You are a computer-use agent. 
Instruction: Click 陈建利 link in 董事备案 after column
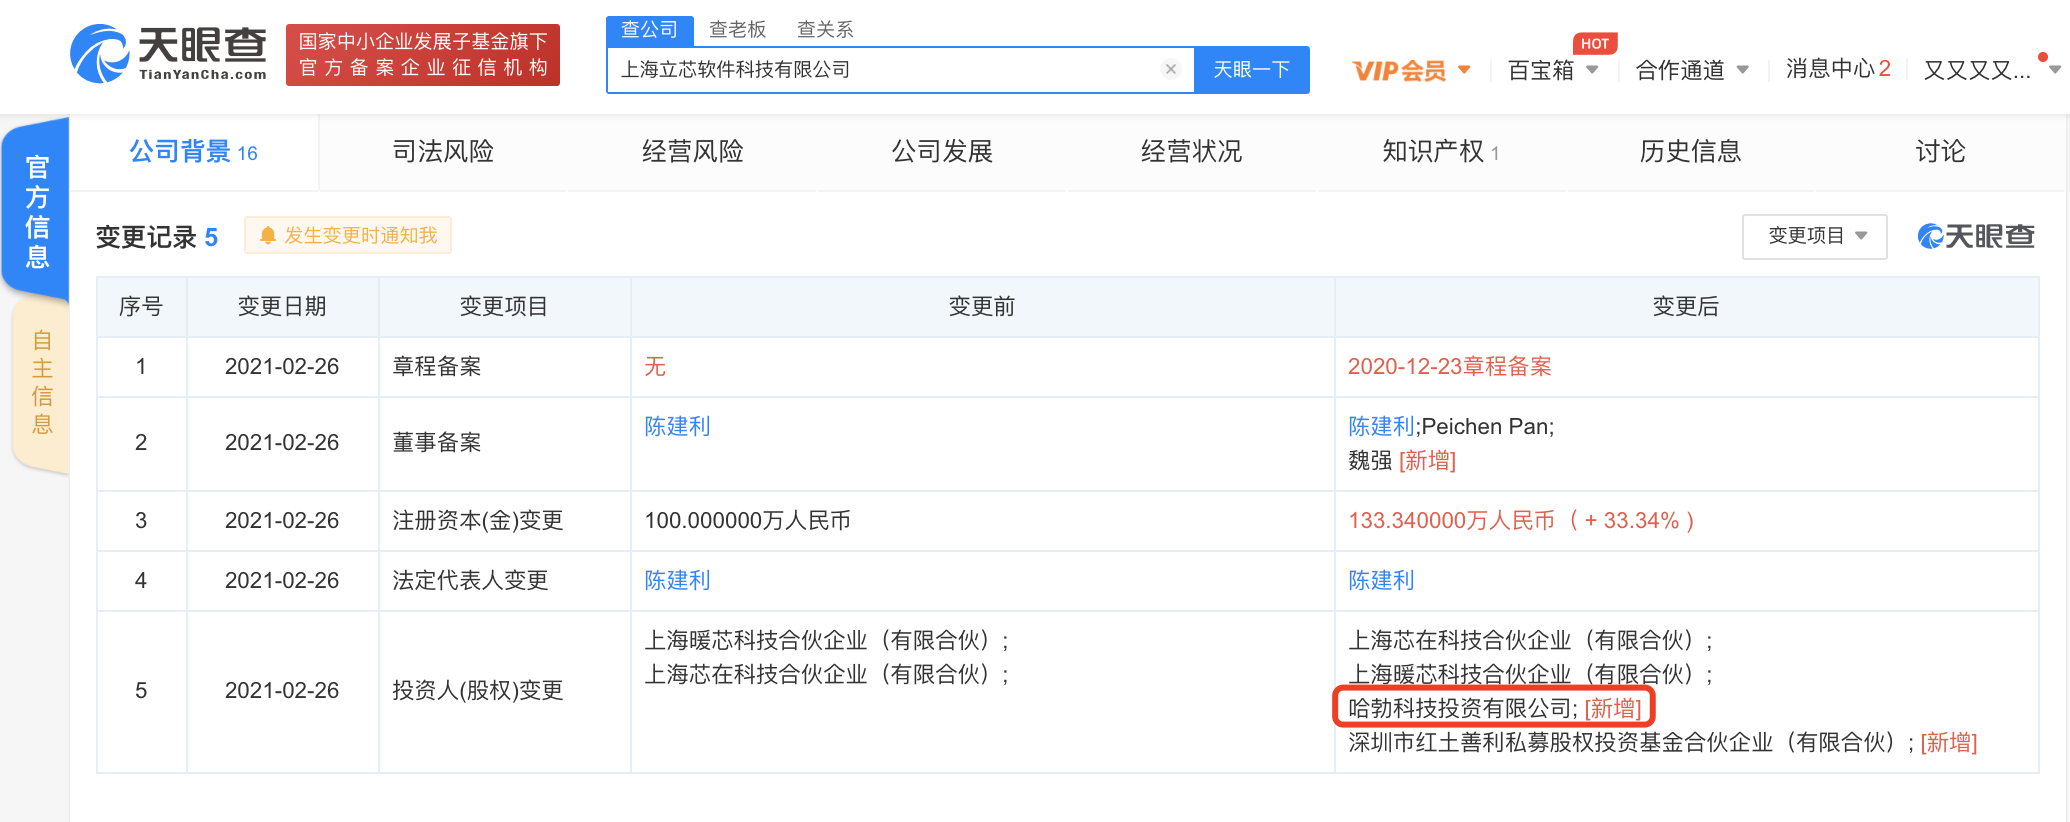coord(1381,426)
